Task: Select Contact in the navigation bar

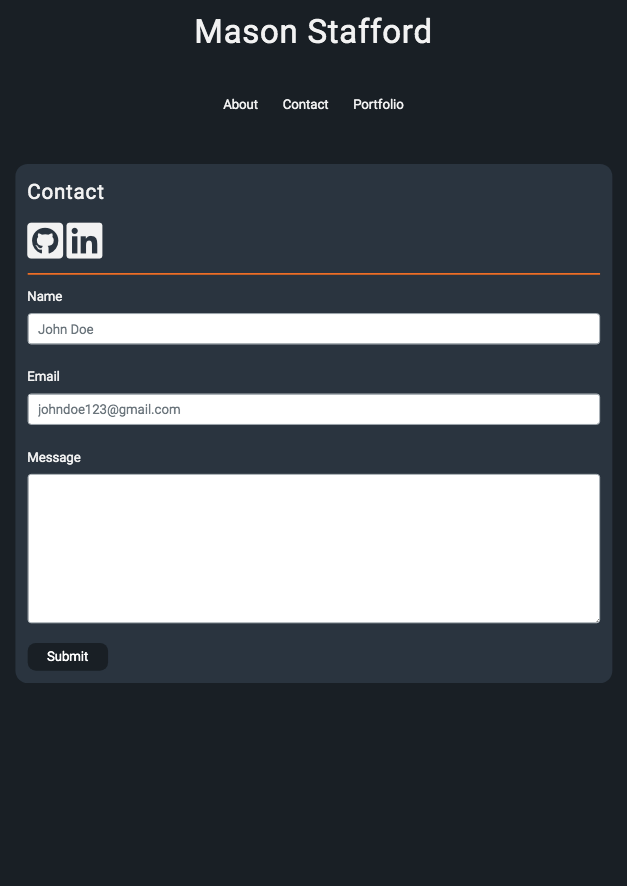Action: 305,104
